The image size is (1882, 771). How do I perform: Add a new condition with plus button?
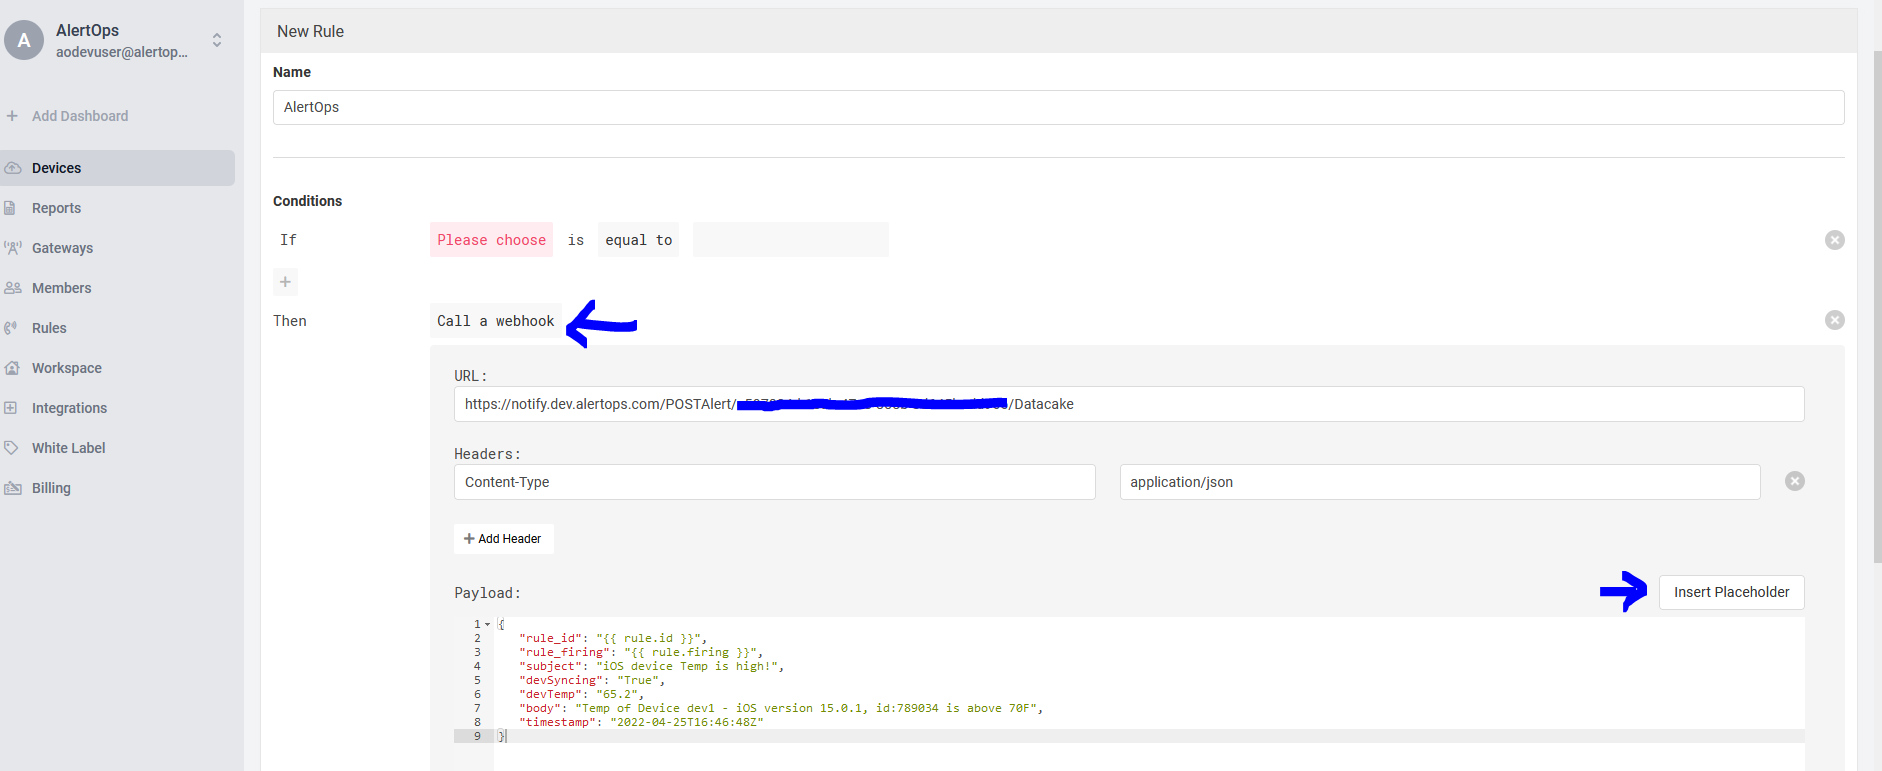click(285, 282)
